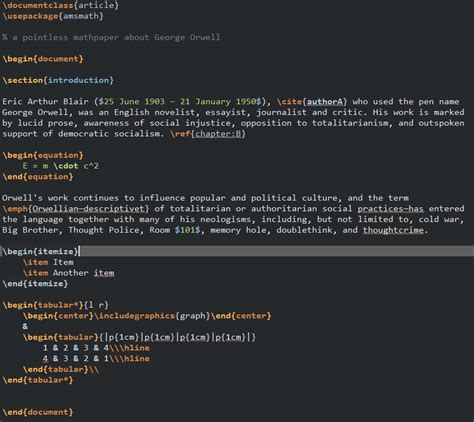This screenshot has height=422, width=474.
Task: Click the underlined text 'Orwellian-descriptivet'
Action: (x=89, y=209)
